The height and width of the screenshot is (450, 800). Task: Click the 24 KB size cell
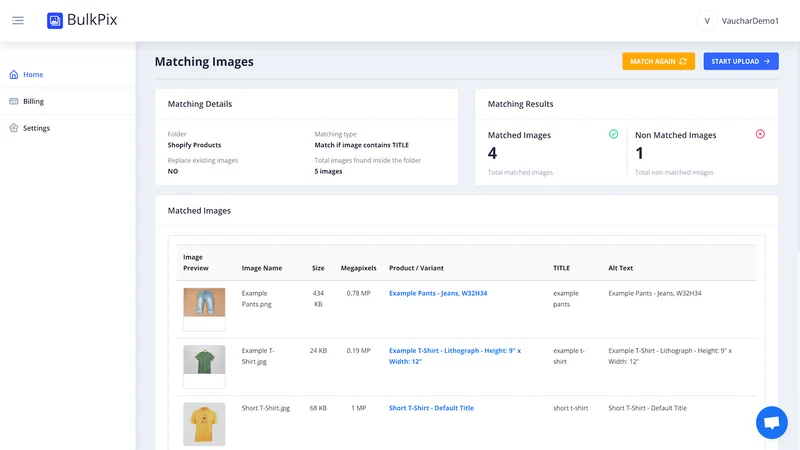[x=318, y=351]
